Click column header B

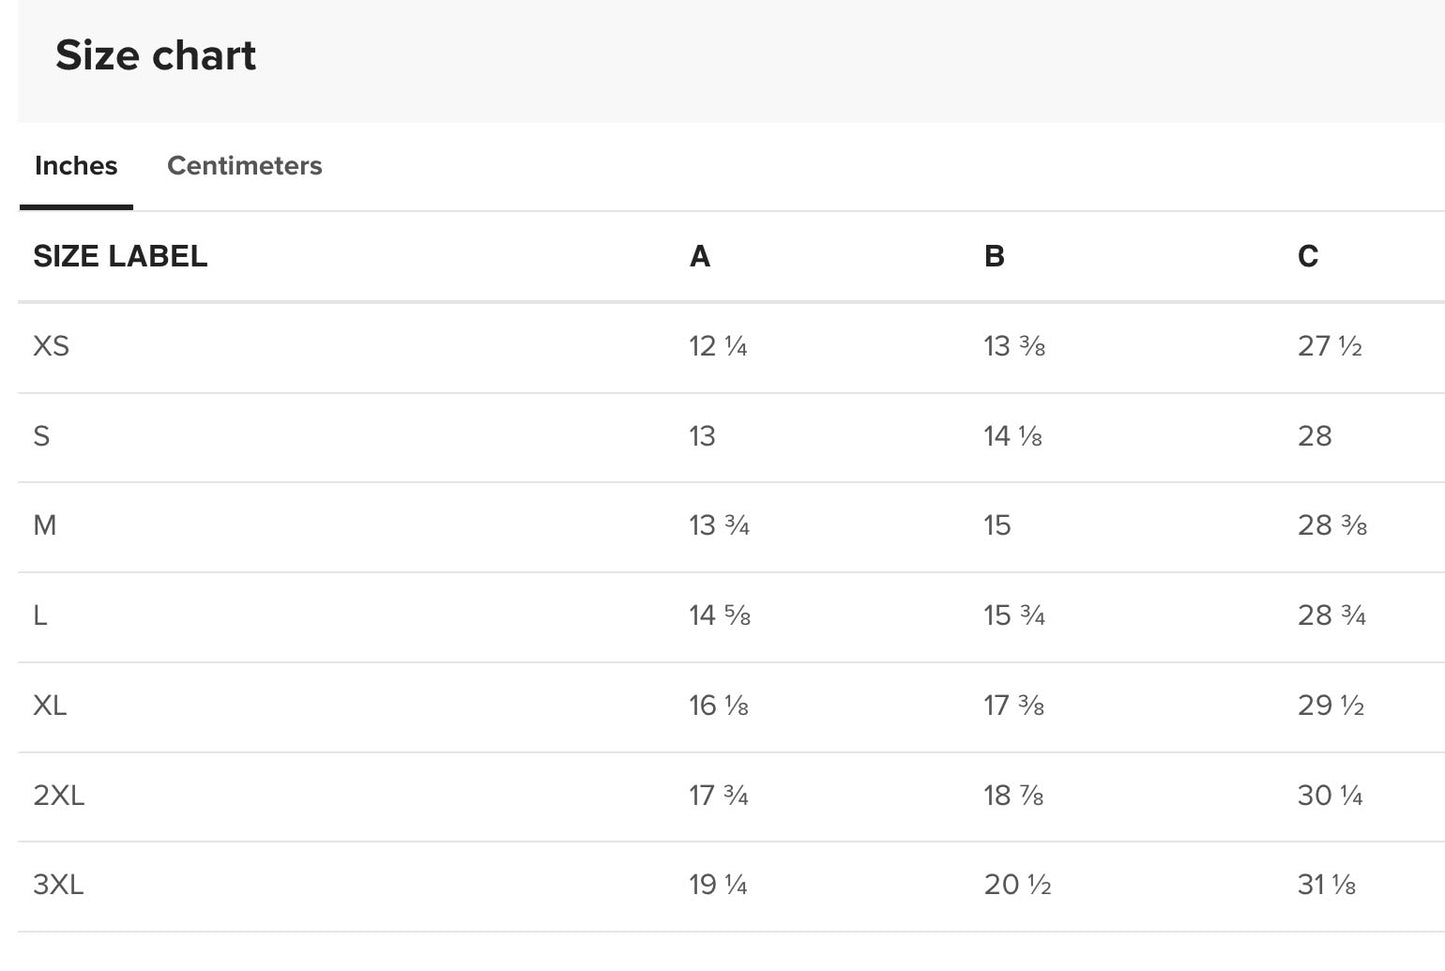(x=994, y=257)
